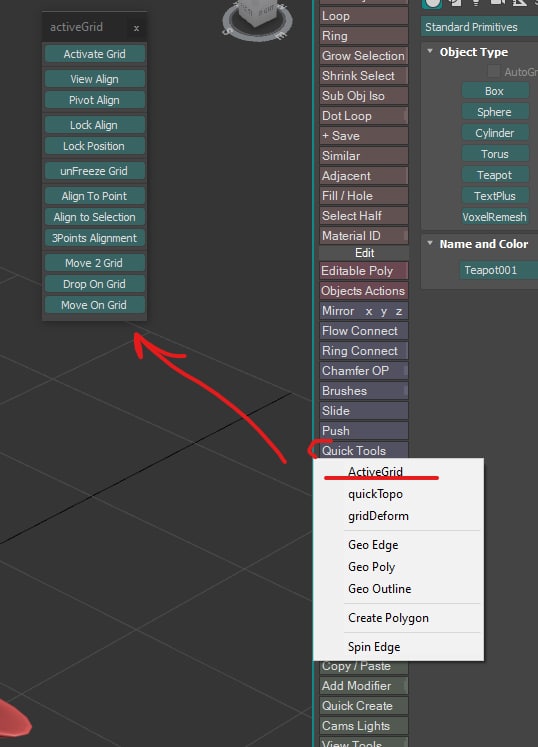Click the ViewCube in the viewport
The image size is (538, 747).
click(x=257, y=18)
